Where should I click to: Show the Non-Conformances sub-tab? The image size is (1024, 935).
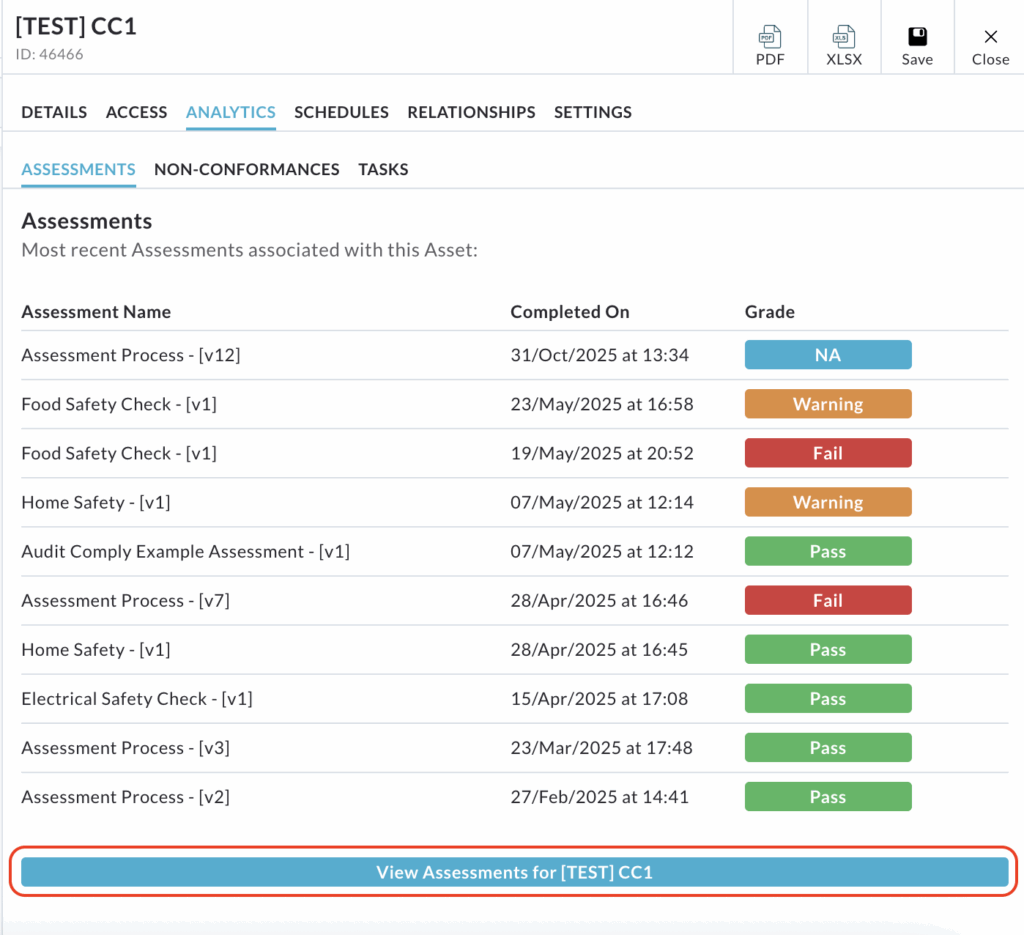pos(247,169)
